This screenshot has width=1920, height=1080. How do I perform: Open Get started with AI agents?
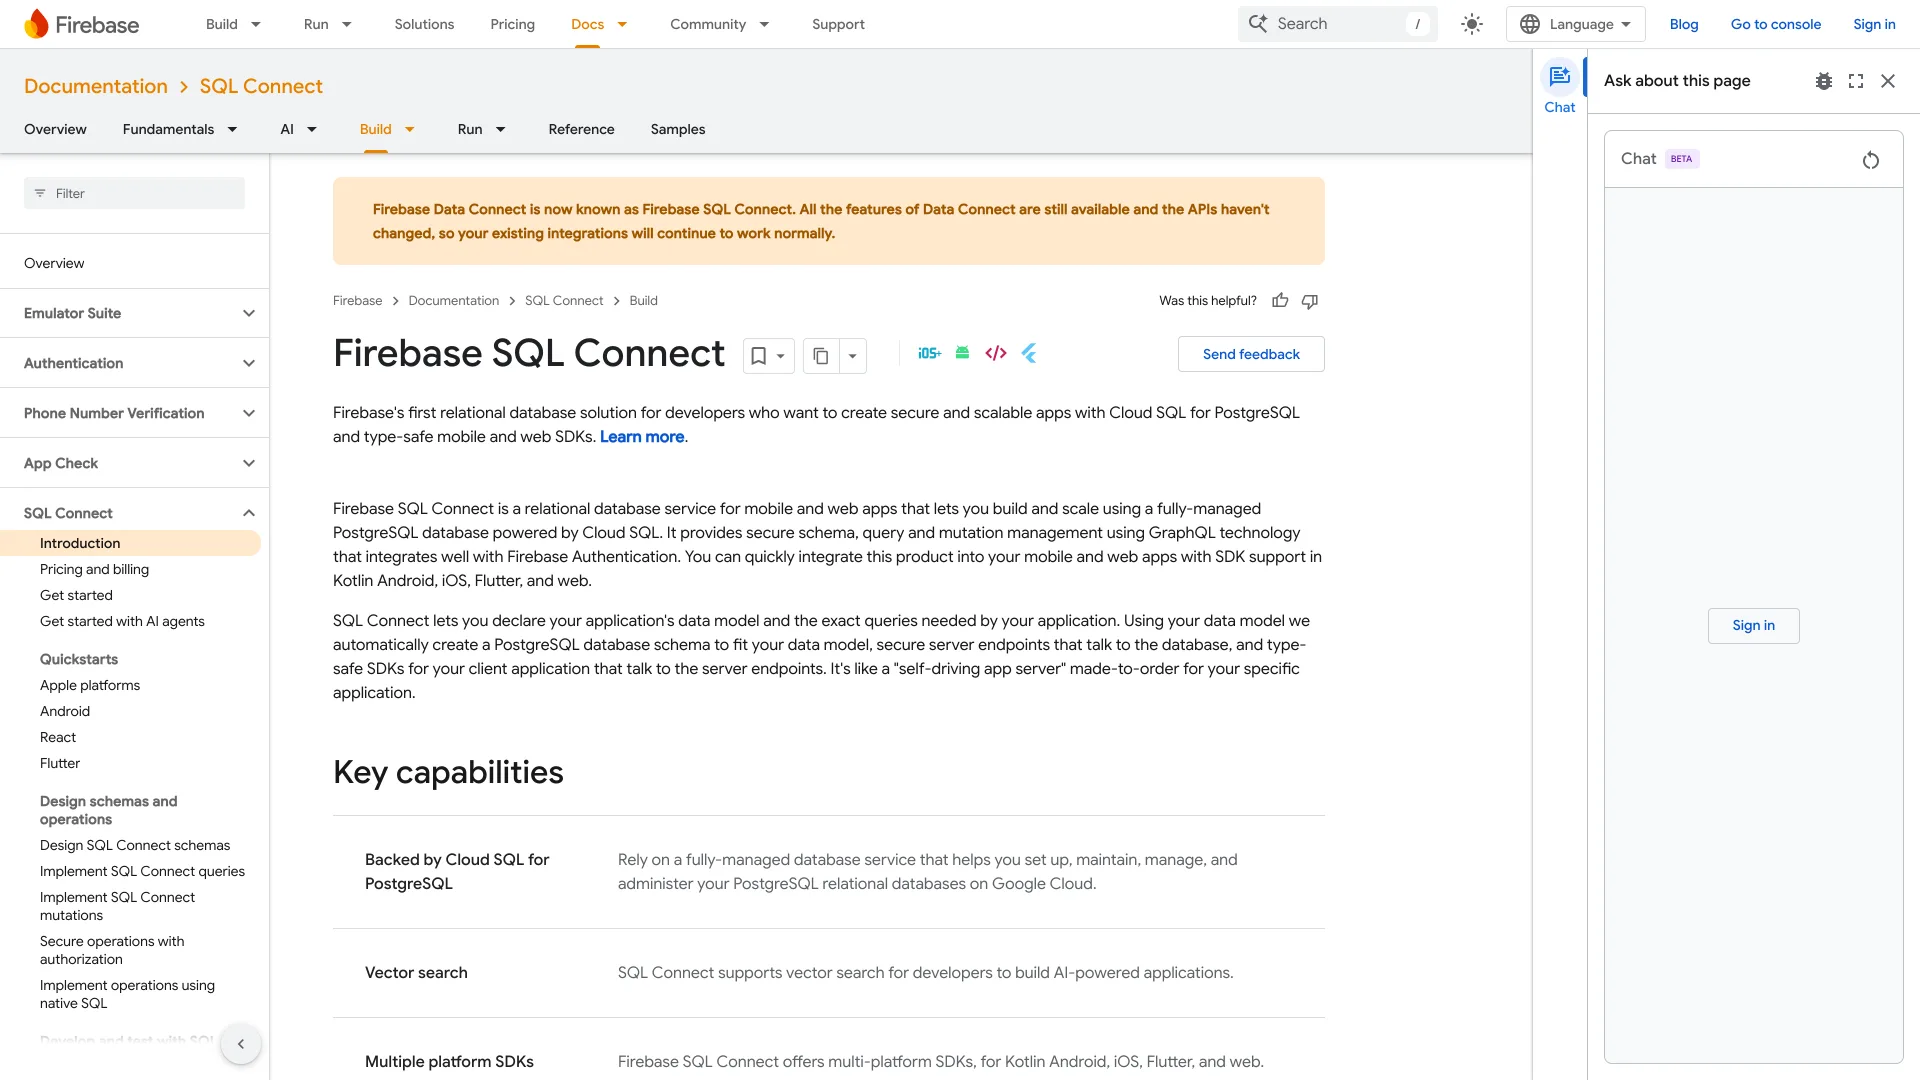coord(122,621)
